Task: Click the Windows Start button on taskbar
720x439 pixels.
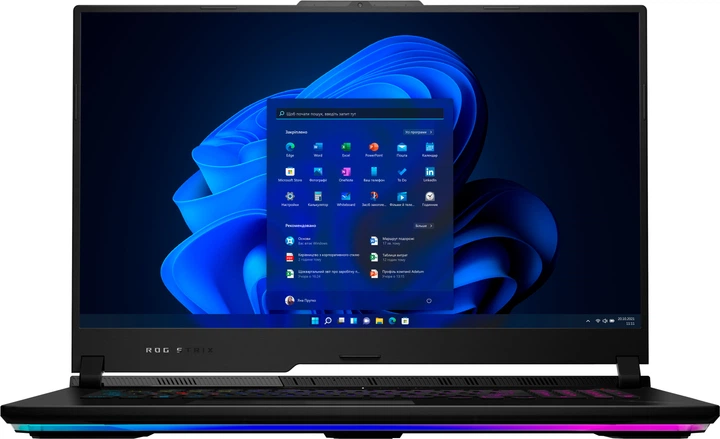Action: (x=316, y=321)
